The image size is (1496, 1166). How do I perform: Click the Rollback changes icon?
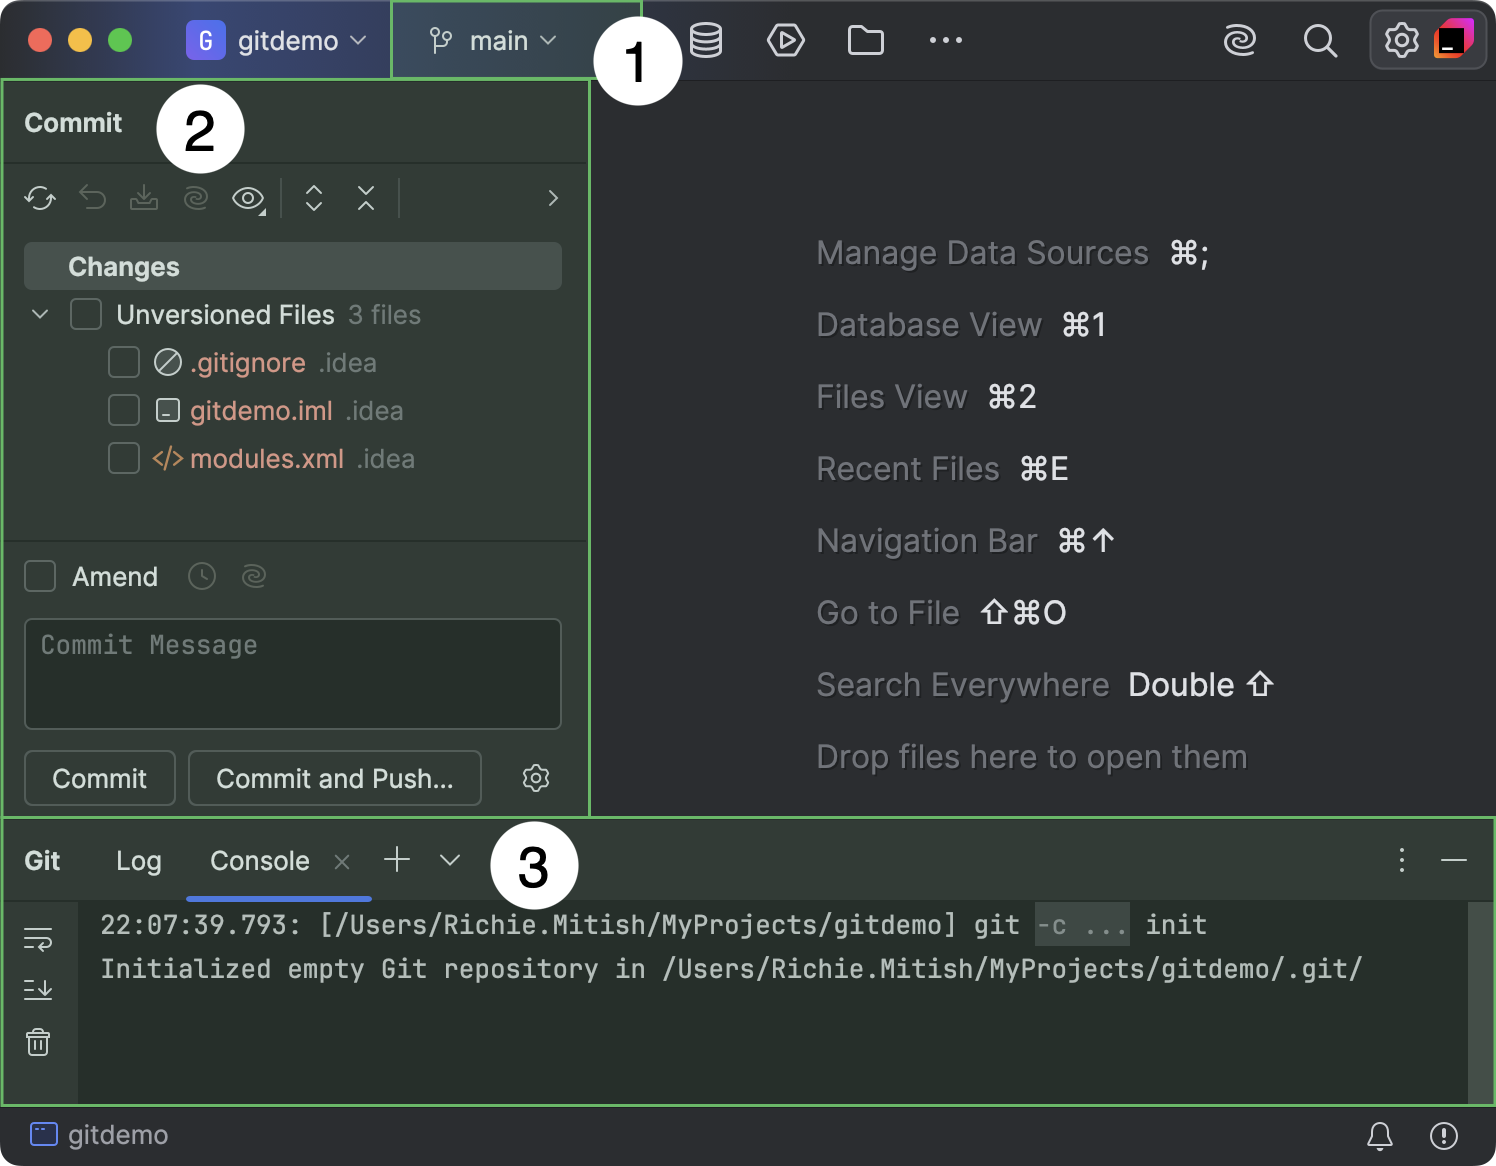(x=92, y=198)
